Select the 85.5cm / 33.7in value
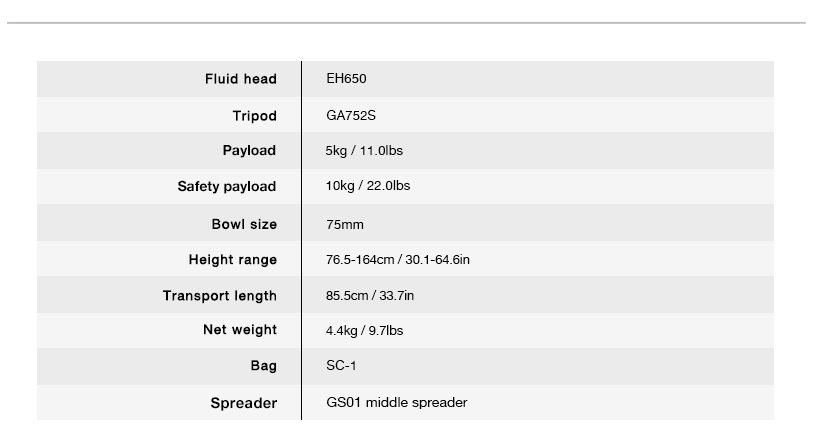Image resolution: width=817 pixels, height=439 pixels. (370, 296)
